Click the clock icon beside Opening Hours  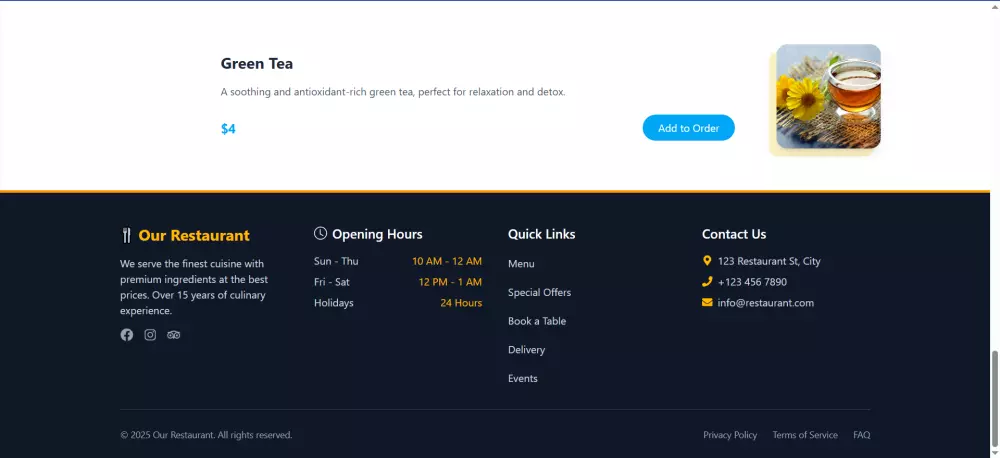click(320, 233)
